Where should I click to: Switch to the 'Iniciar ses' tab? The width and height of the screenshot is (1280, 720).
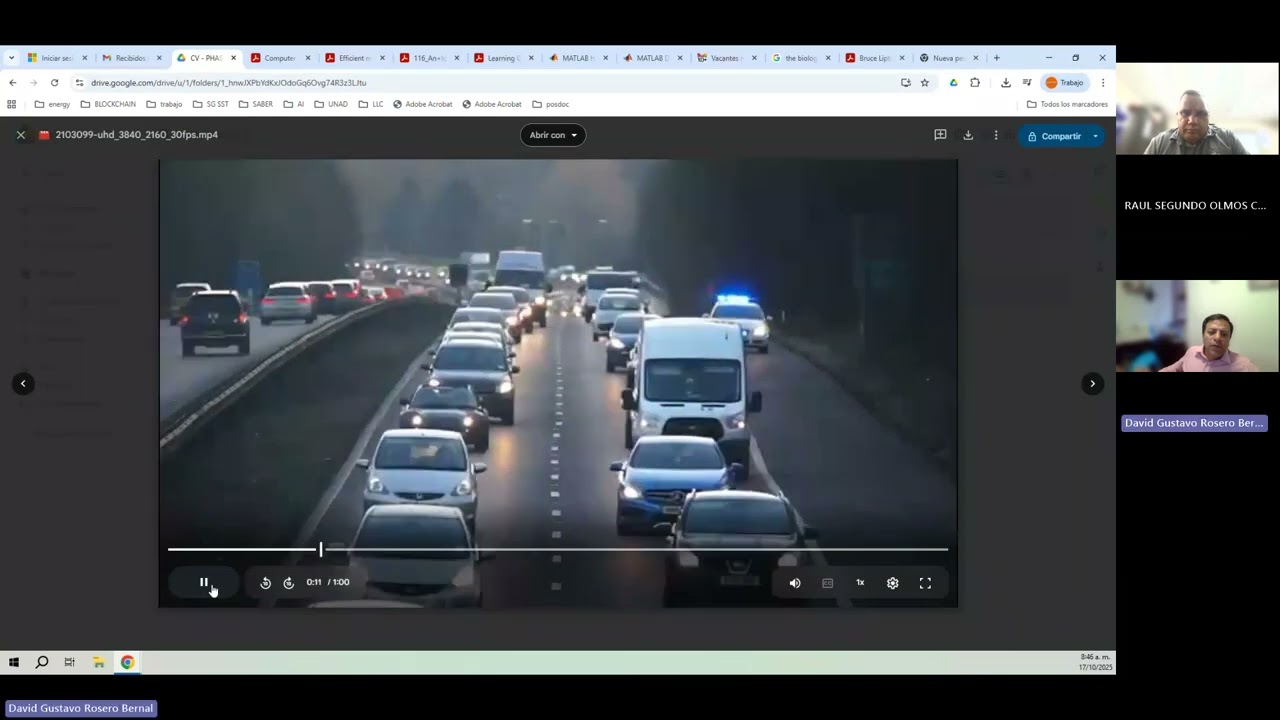pos(57,58)
